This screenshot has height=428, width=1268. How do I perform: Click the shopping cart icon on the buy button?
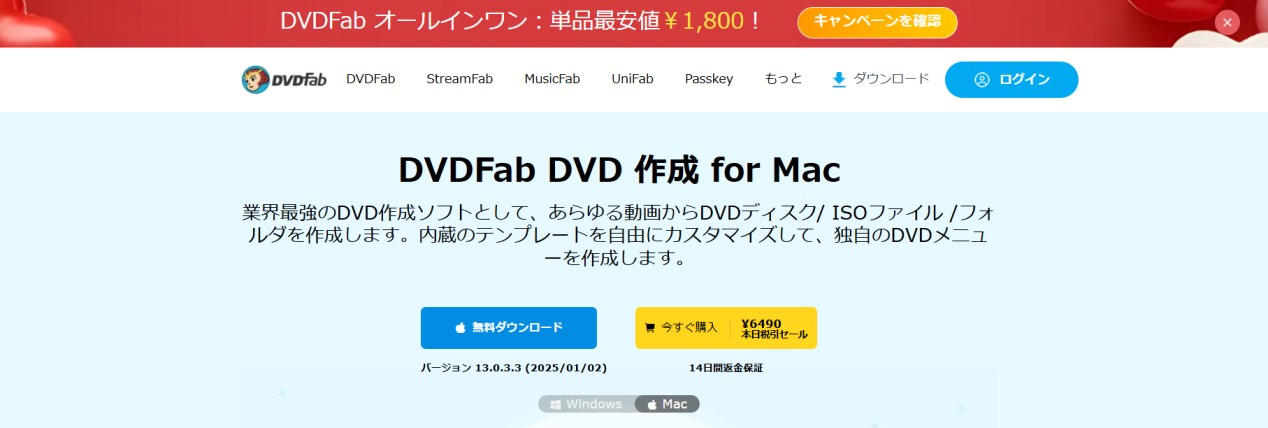[x=650, y=327]
